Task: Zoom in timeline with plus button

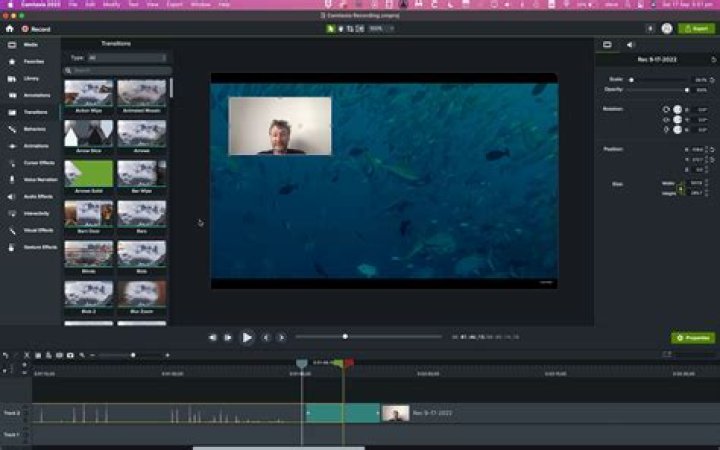Action: (x=167, y=355)
